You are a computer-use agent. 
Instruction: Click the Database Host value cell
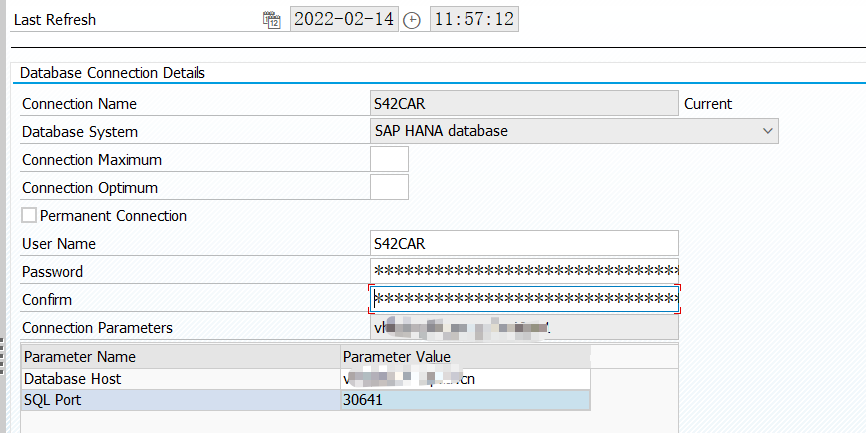click(x=466, y=379)
